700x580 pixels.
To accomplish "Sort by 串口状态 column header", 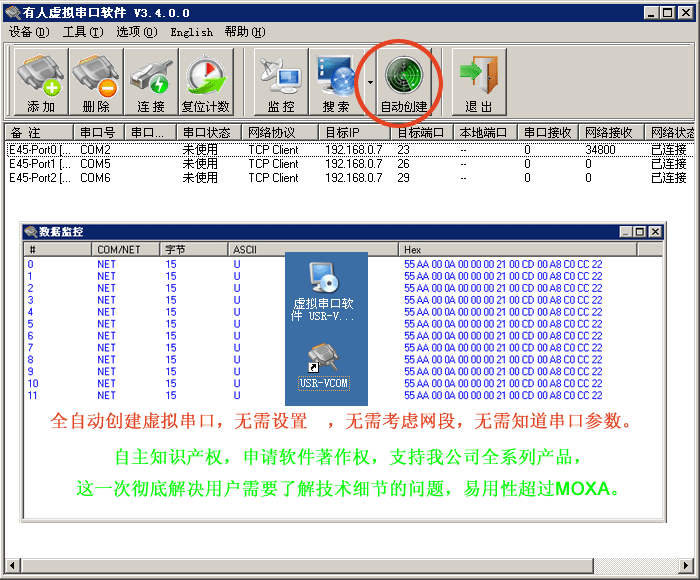I will 209,132.
